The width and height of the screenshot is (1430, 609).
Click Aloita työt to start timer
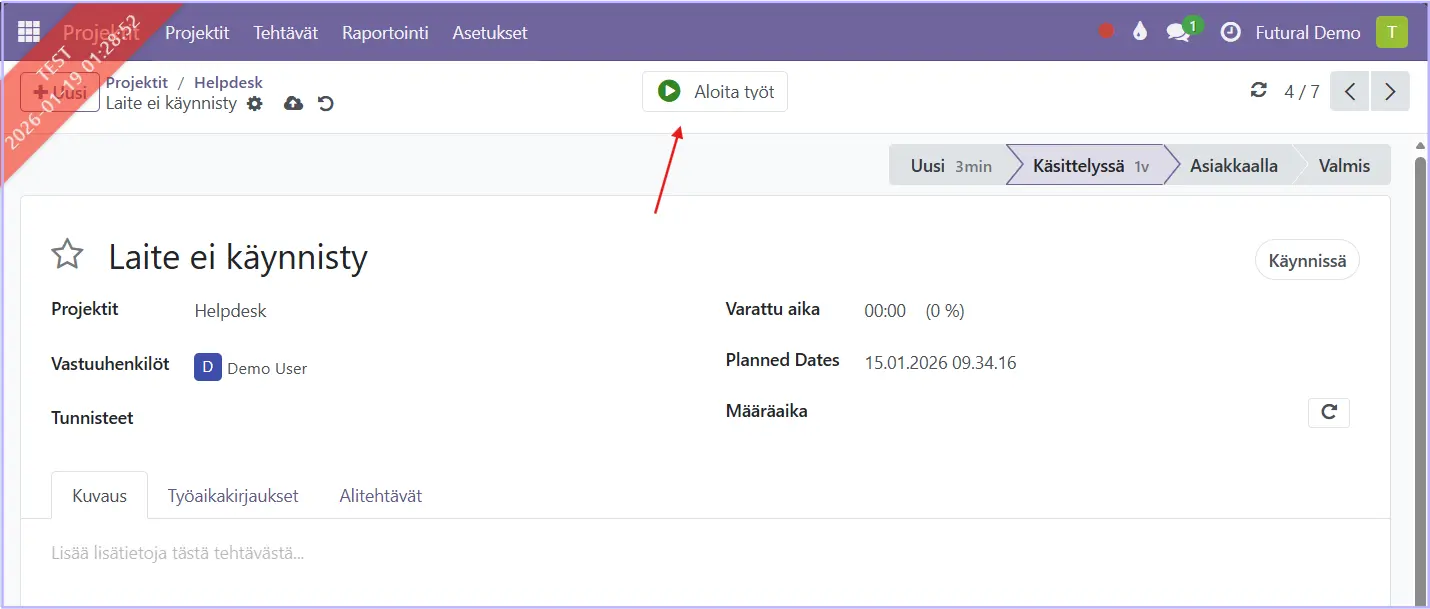715,92
